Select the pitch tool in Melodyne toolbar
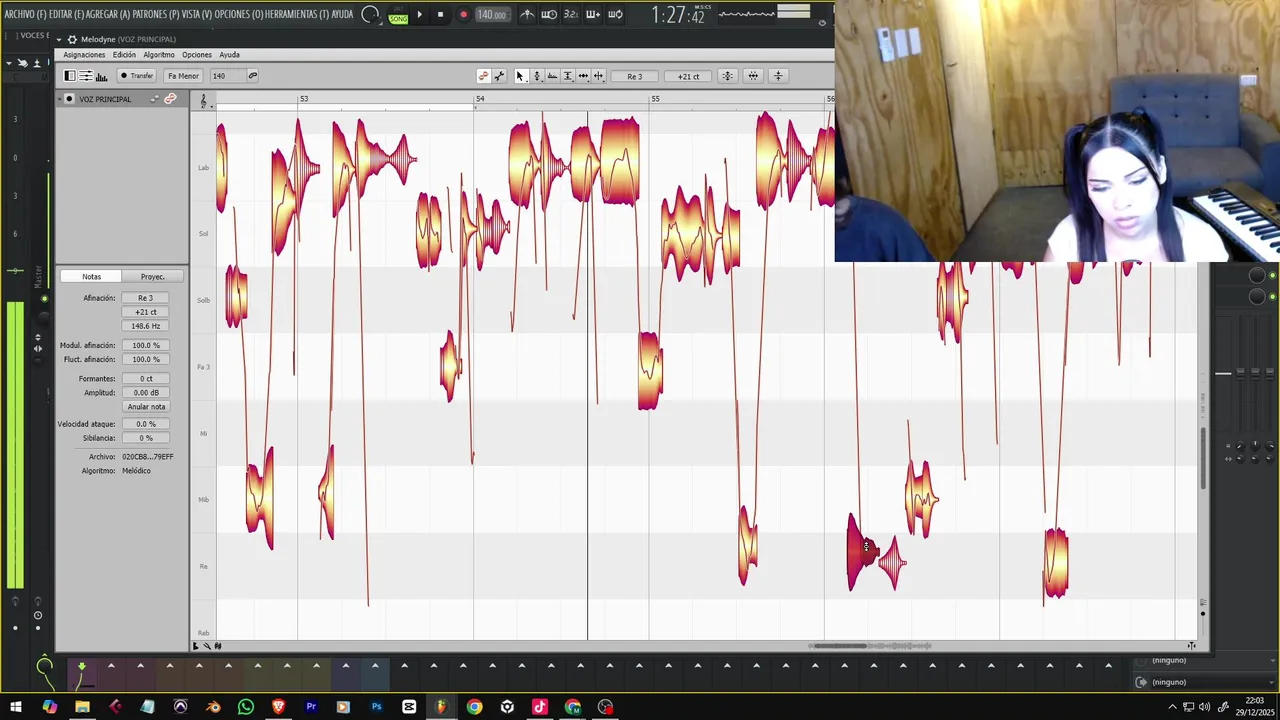The image size is (1280, 720). tap(536, 76)
